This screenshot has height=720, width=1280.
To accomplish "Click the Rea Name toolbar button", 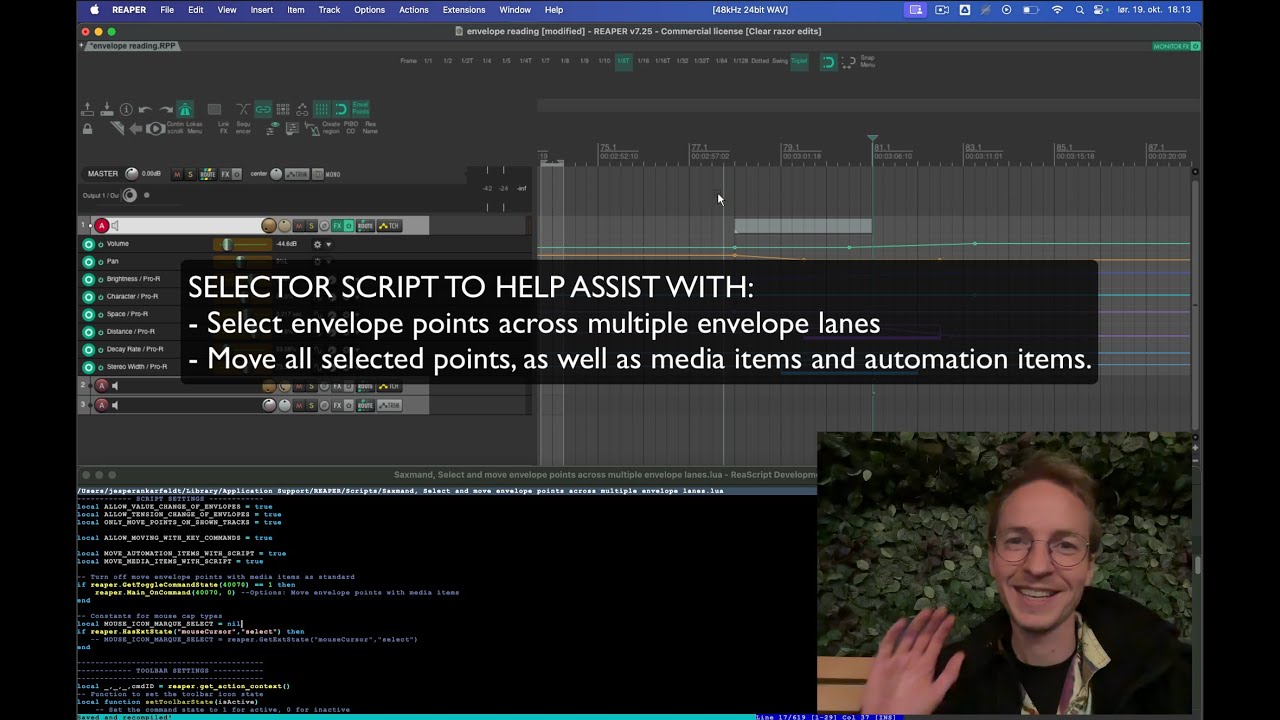I will coord(370,128).
